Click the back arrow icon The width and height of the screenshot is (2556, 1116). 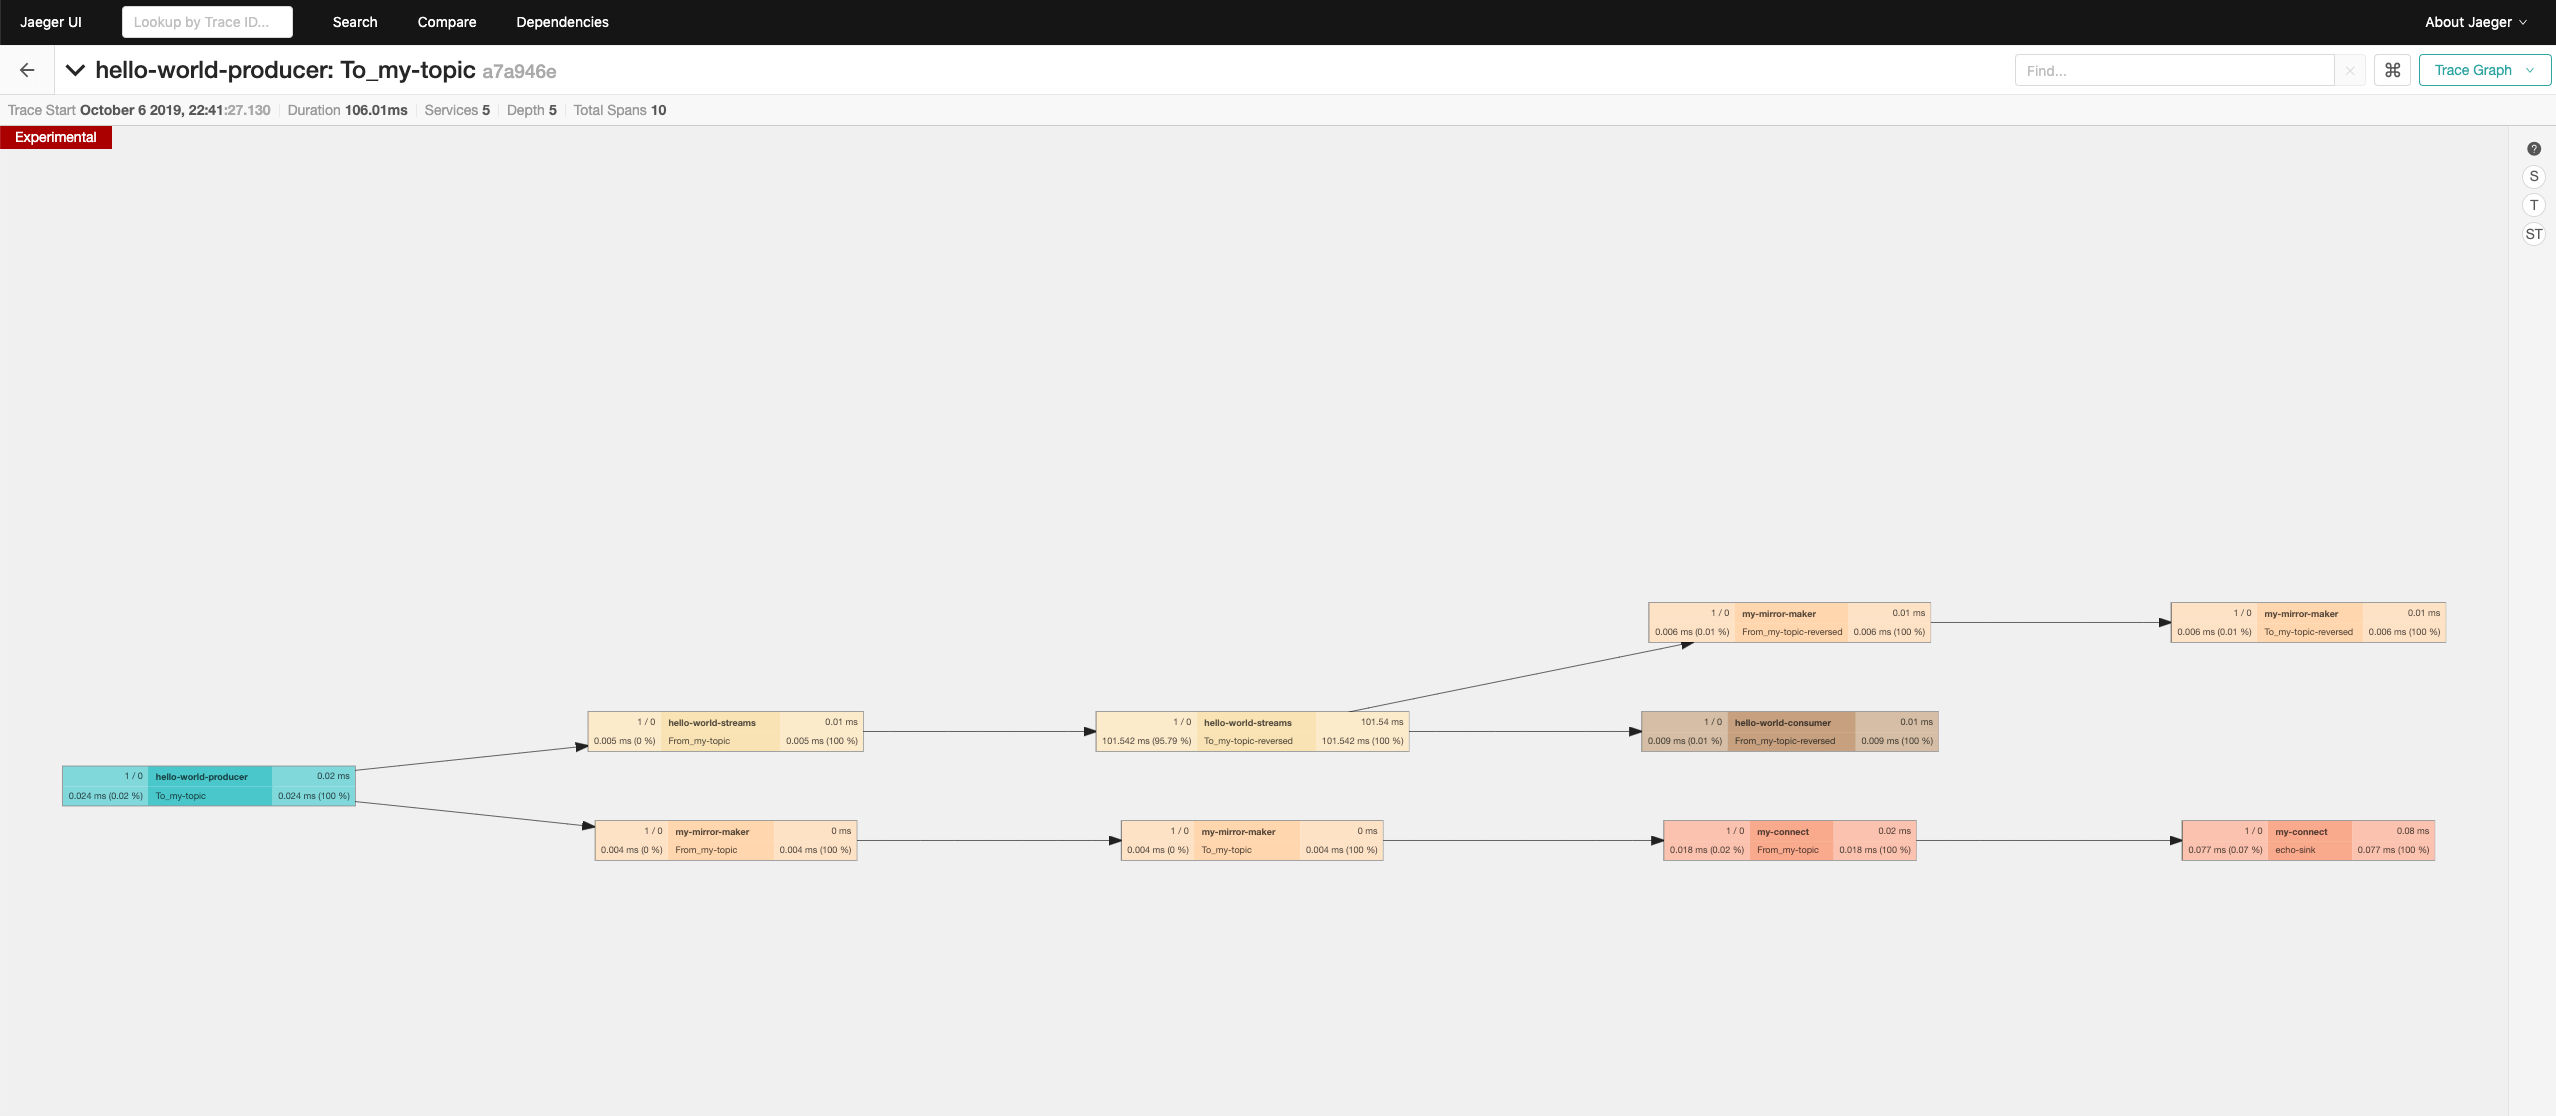27,70
